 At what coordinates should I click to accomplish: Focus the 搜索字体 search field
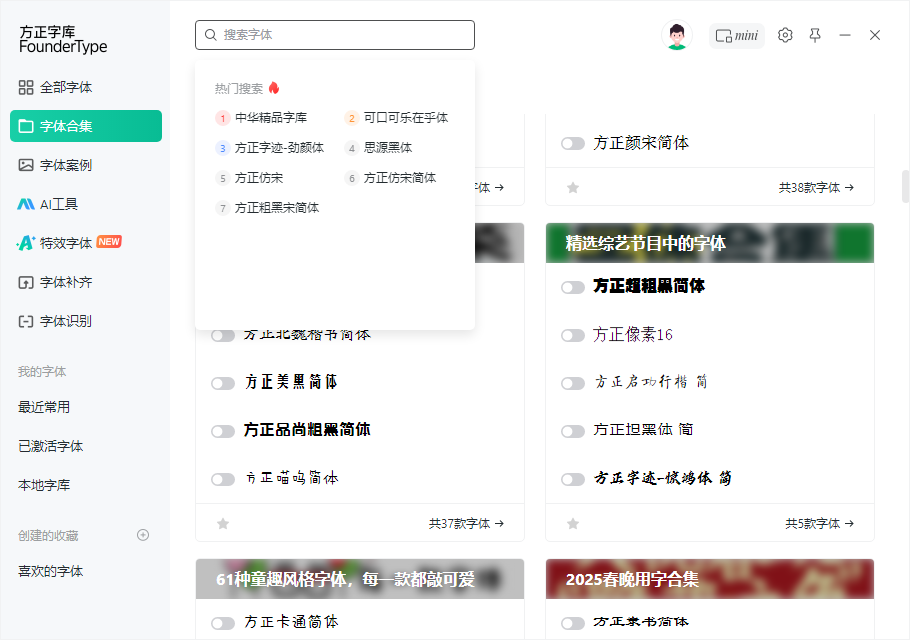click(x=335, y=35)
